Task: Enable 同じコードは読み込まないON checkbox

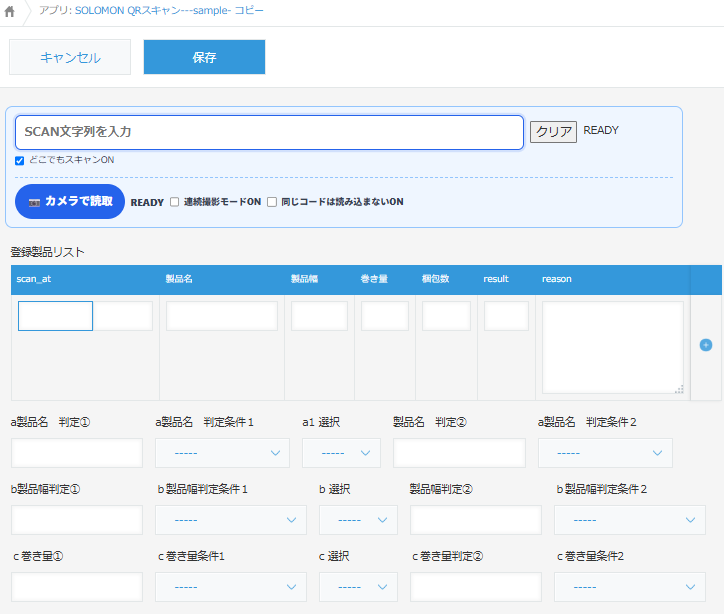Action: 272,202
